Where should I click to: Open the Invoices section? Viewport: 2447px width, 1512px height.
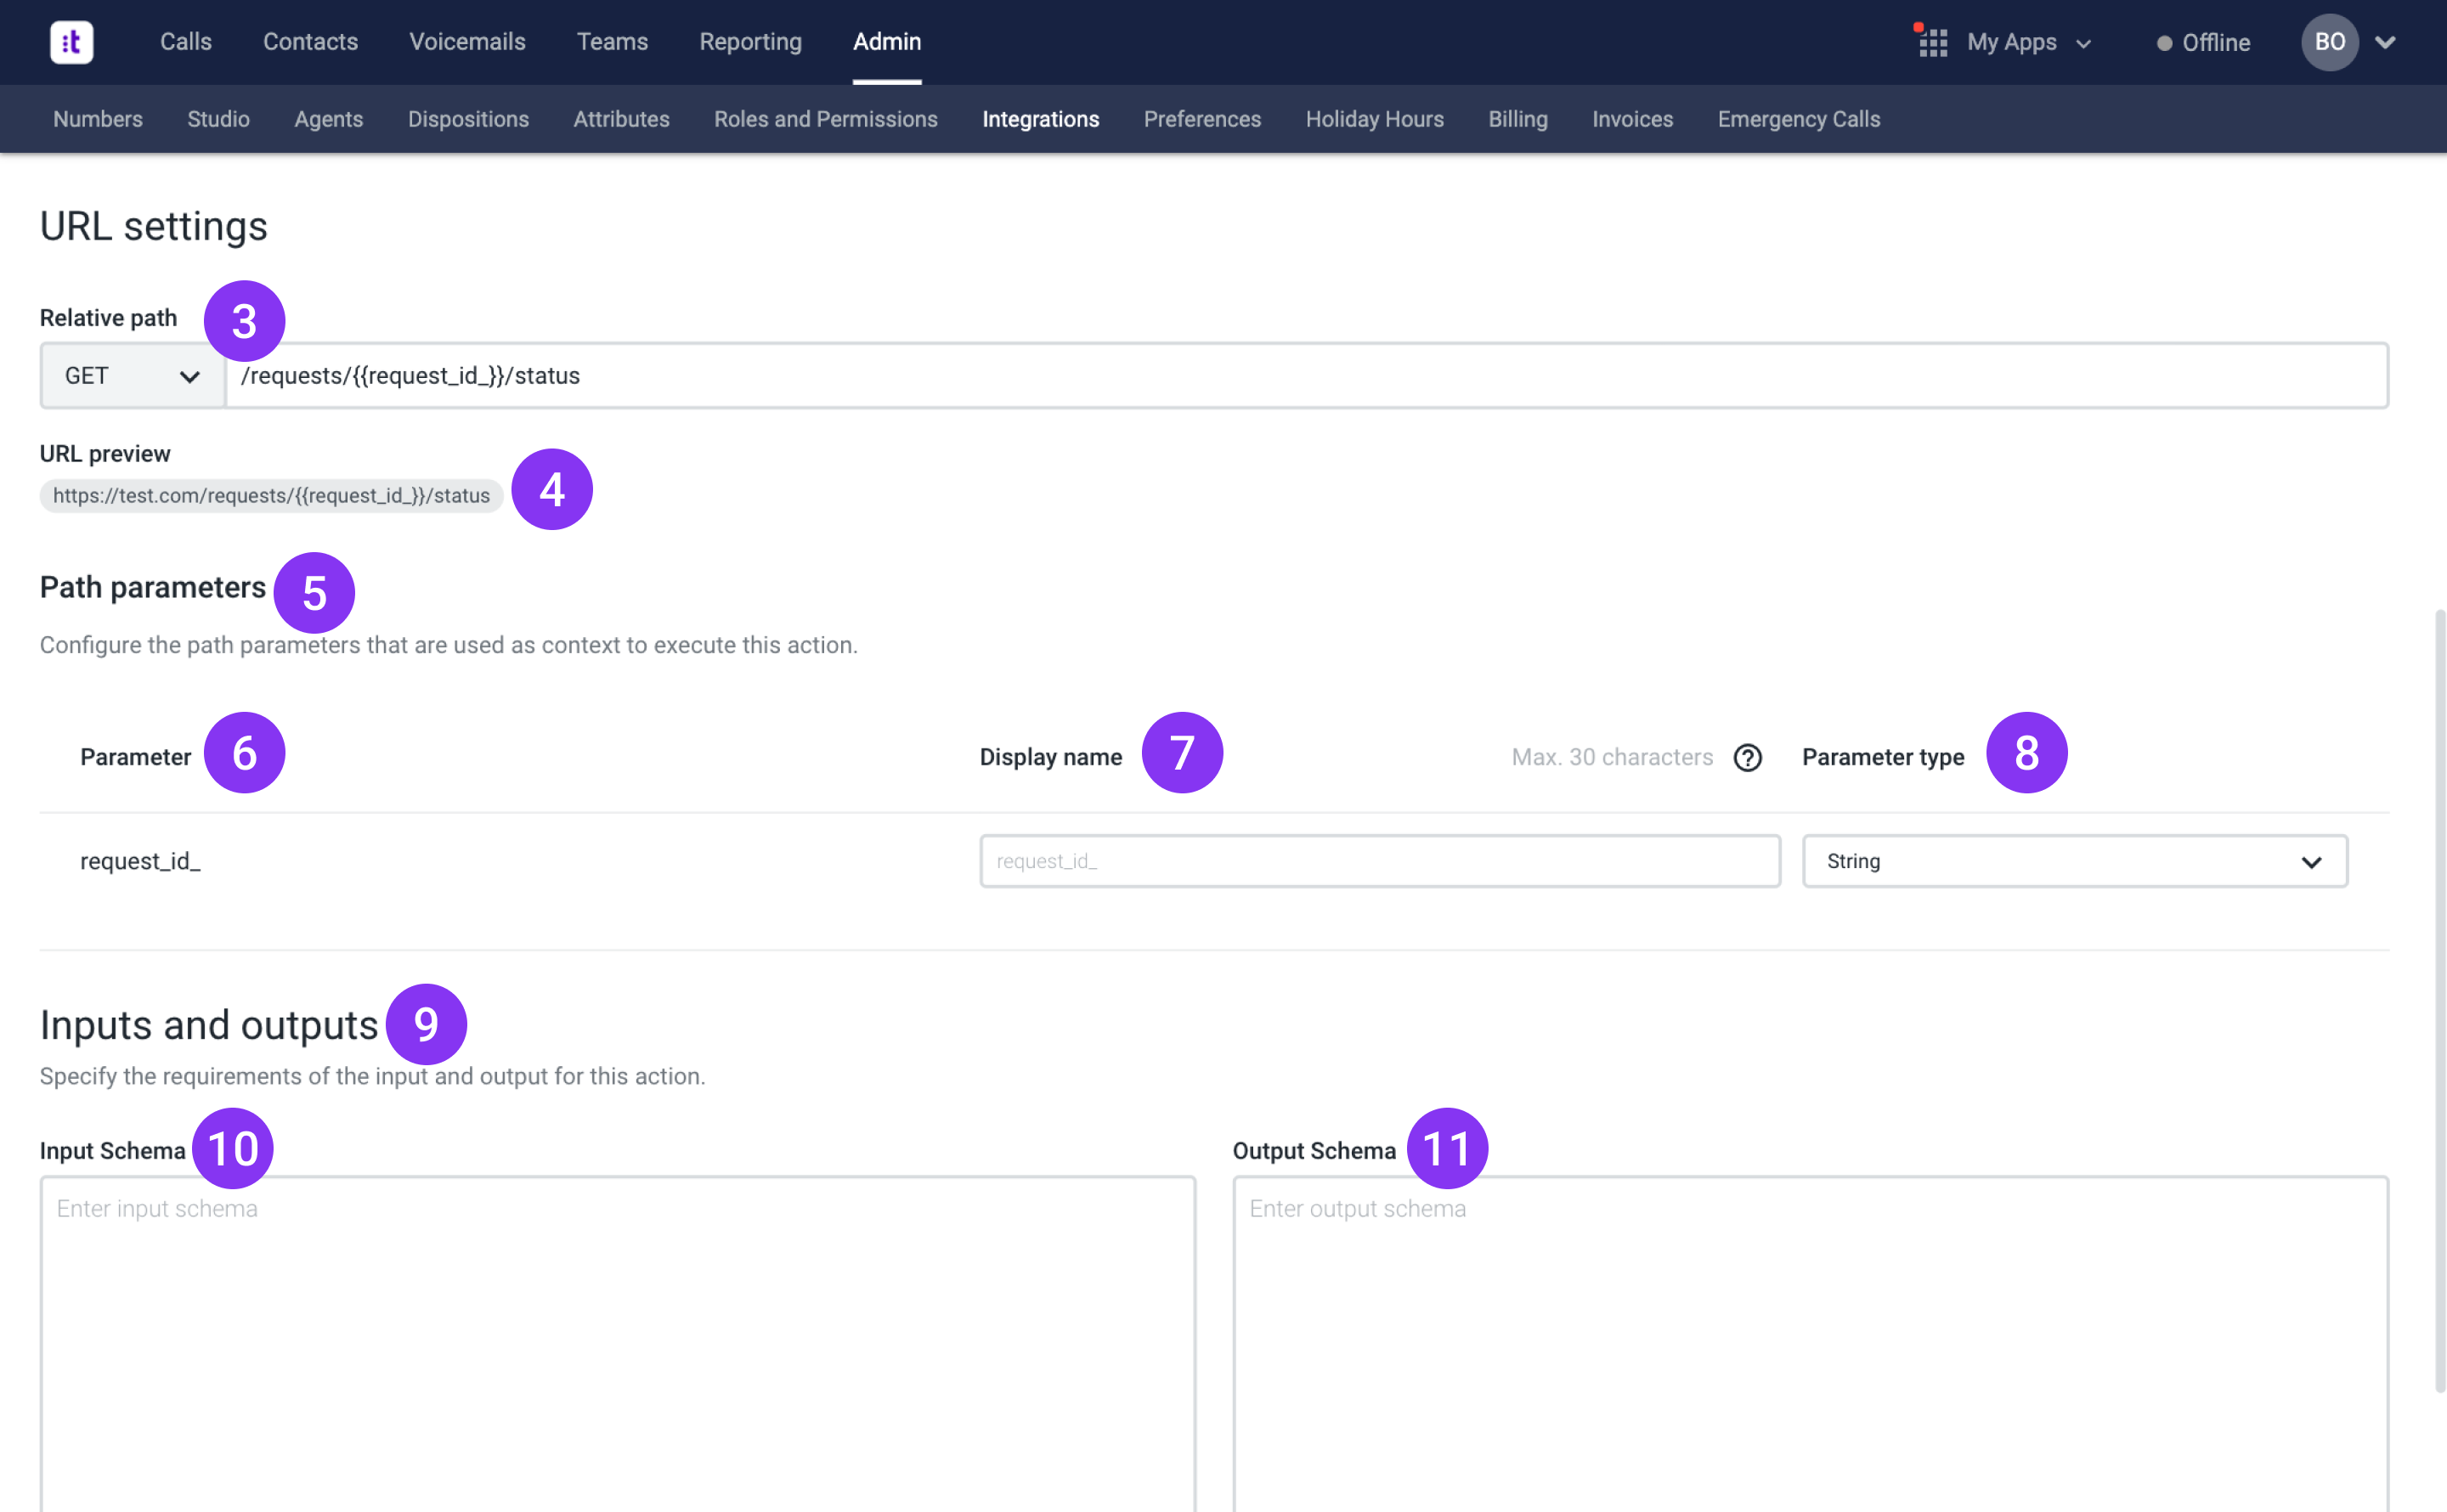tap(1632, 119)
